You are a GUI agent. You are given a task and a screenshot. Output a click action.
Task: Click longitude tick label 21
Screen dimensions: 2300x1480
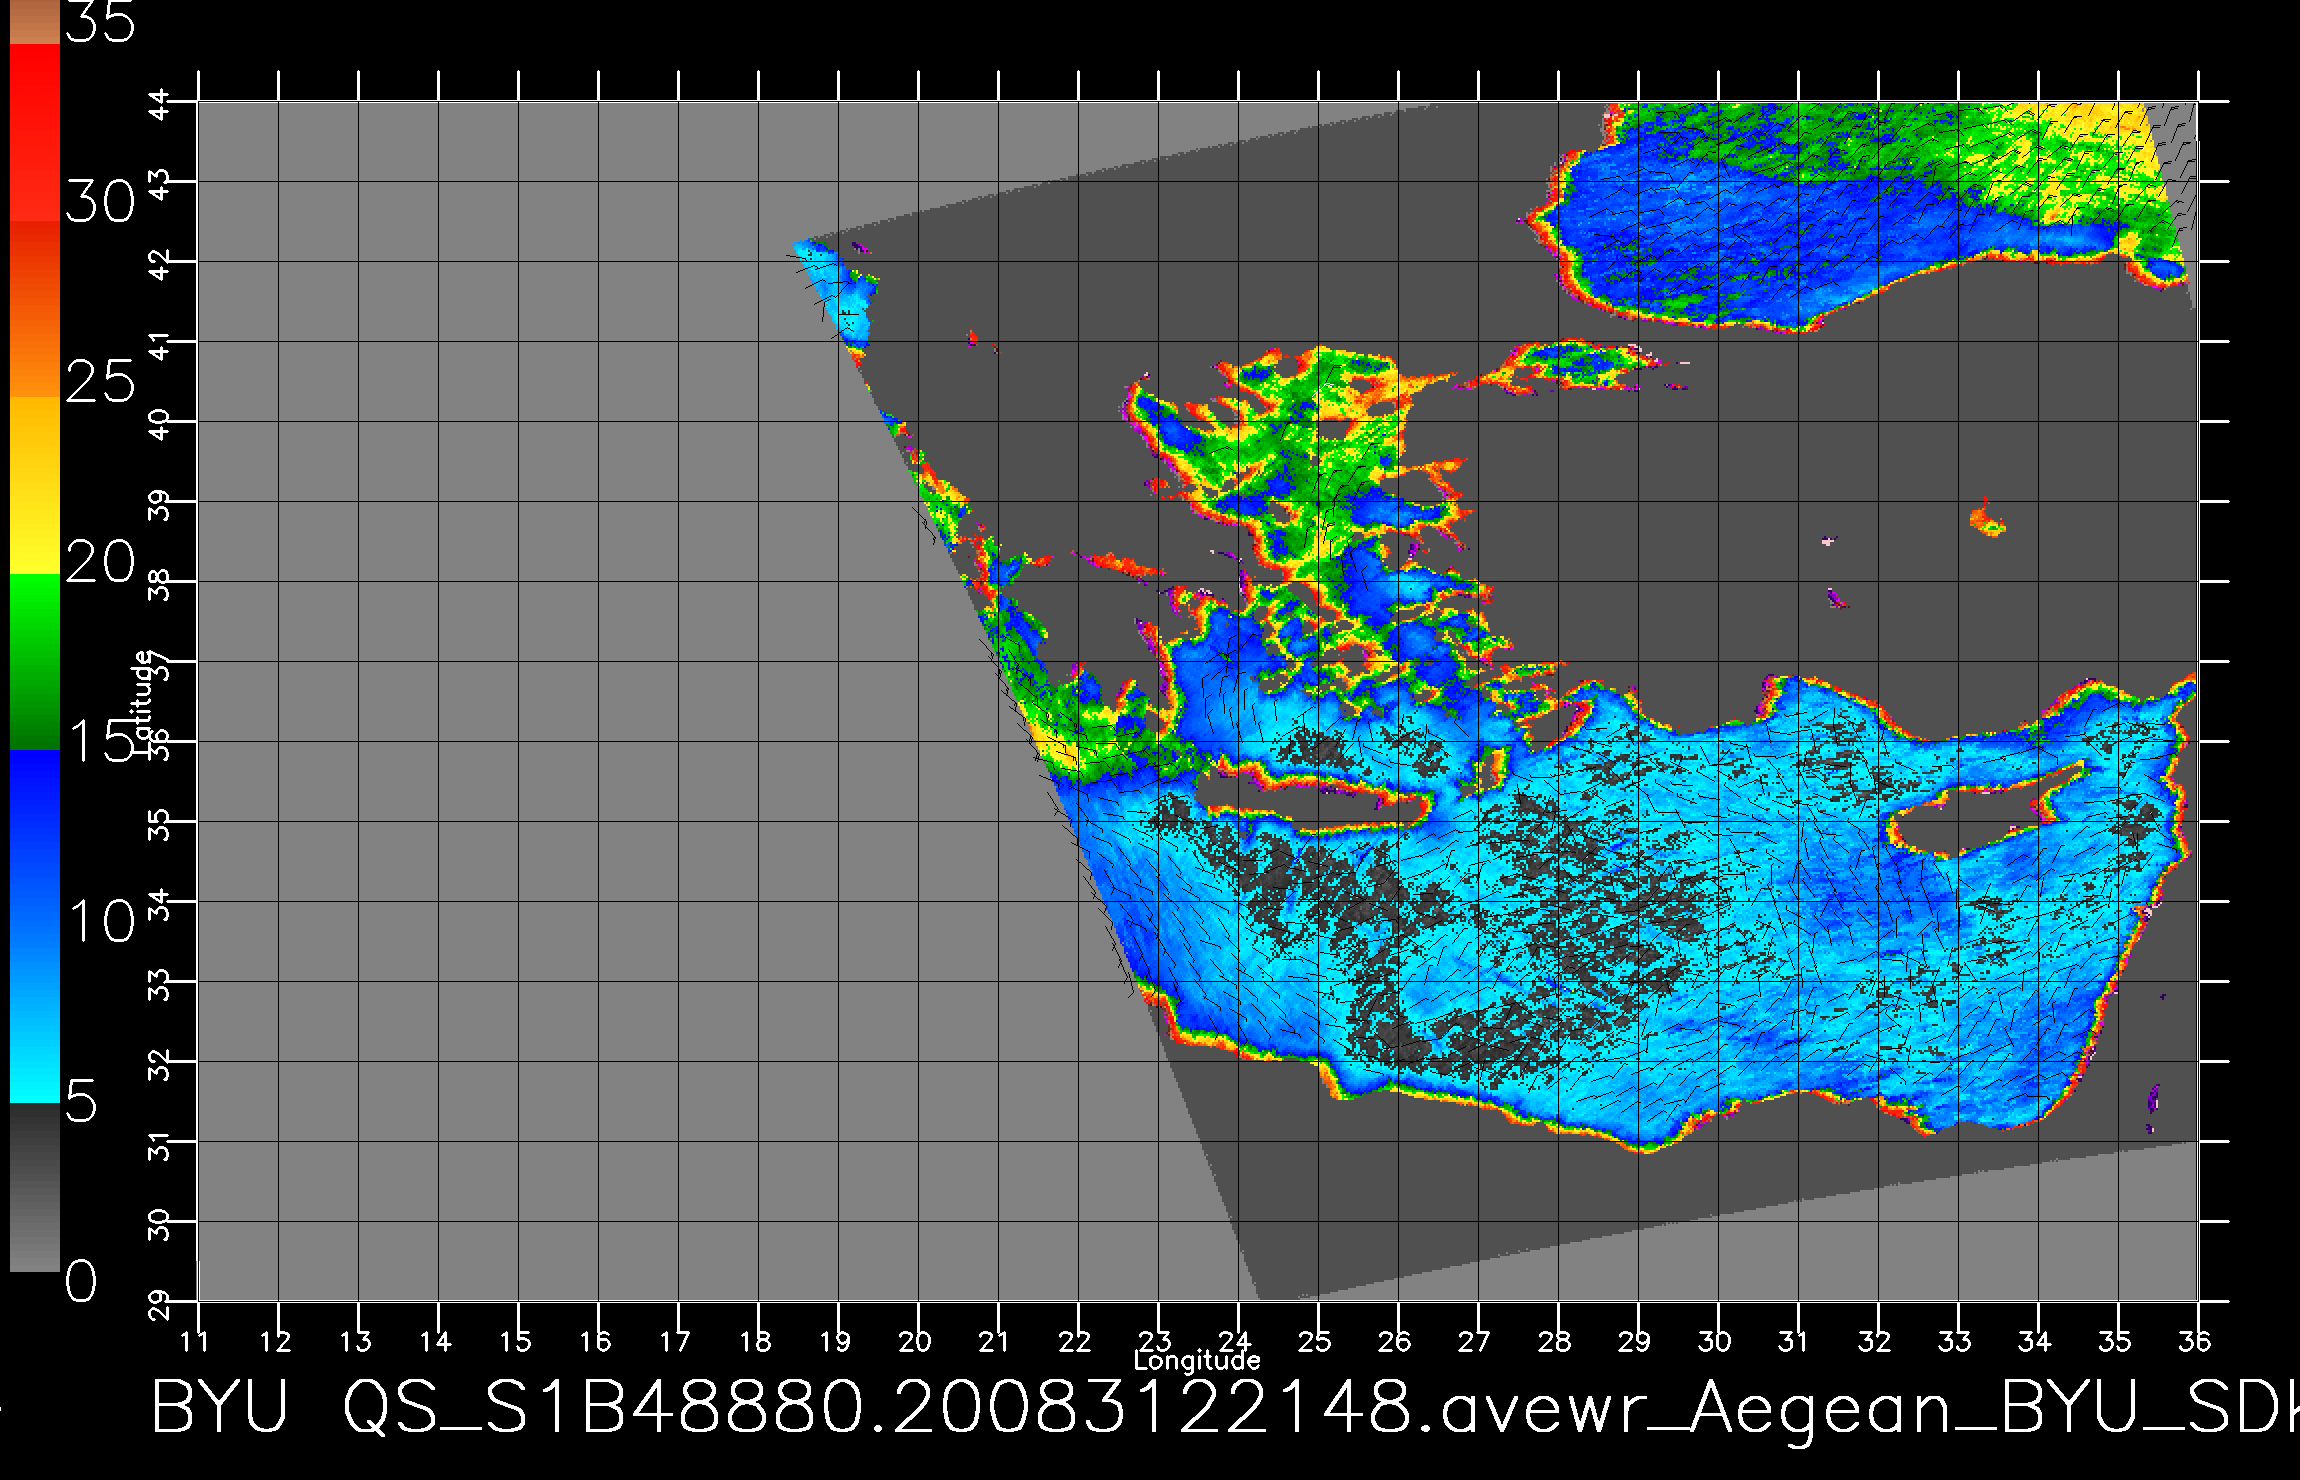(994, 1341)
